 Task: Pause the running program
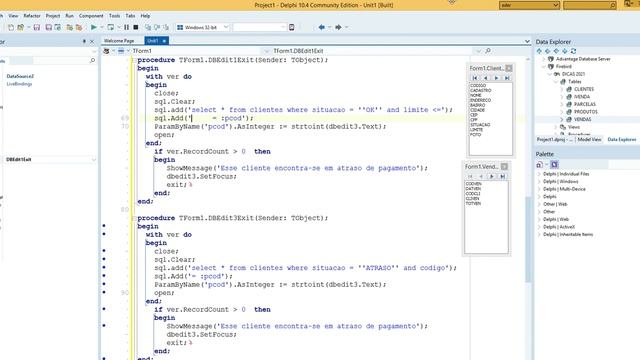127,27
